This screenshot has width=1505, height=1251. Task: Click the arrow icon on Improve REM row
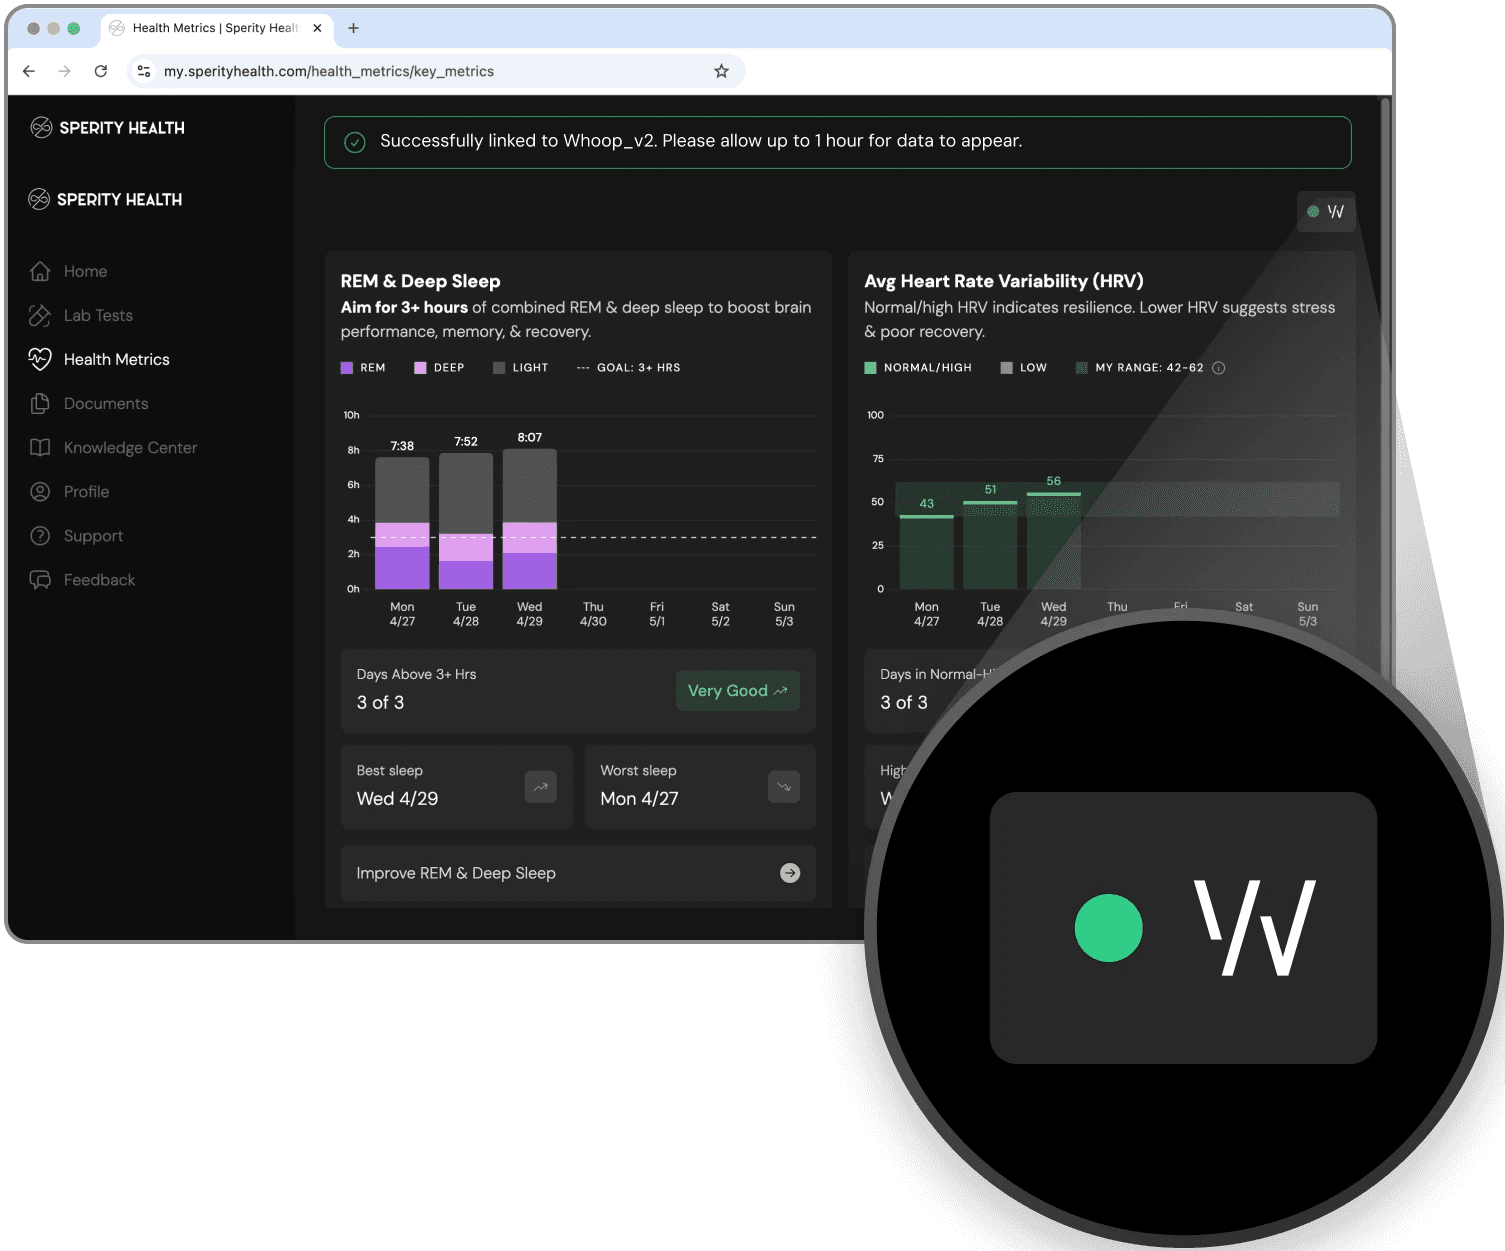[790, 873]
